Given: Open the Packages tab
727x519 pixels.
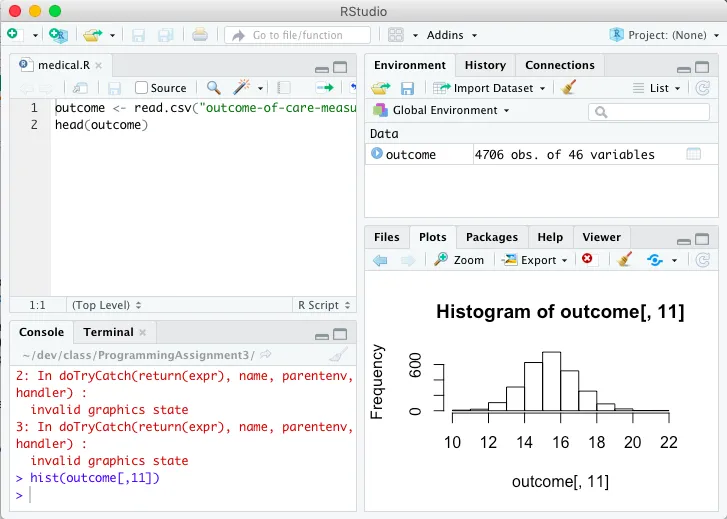Looking at the screenshot, I should [x=491, y=237].
